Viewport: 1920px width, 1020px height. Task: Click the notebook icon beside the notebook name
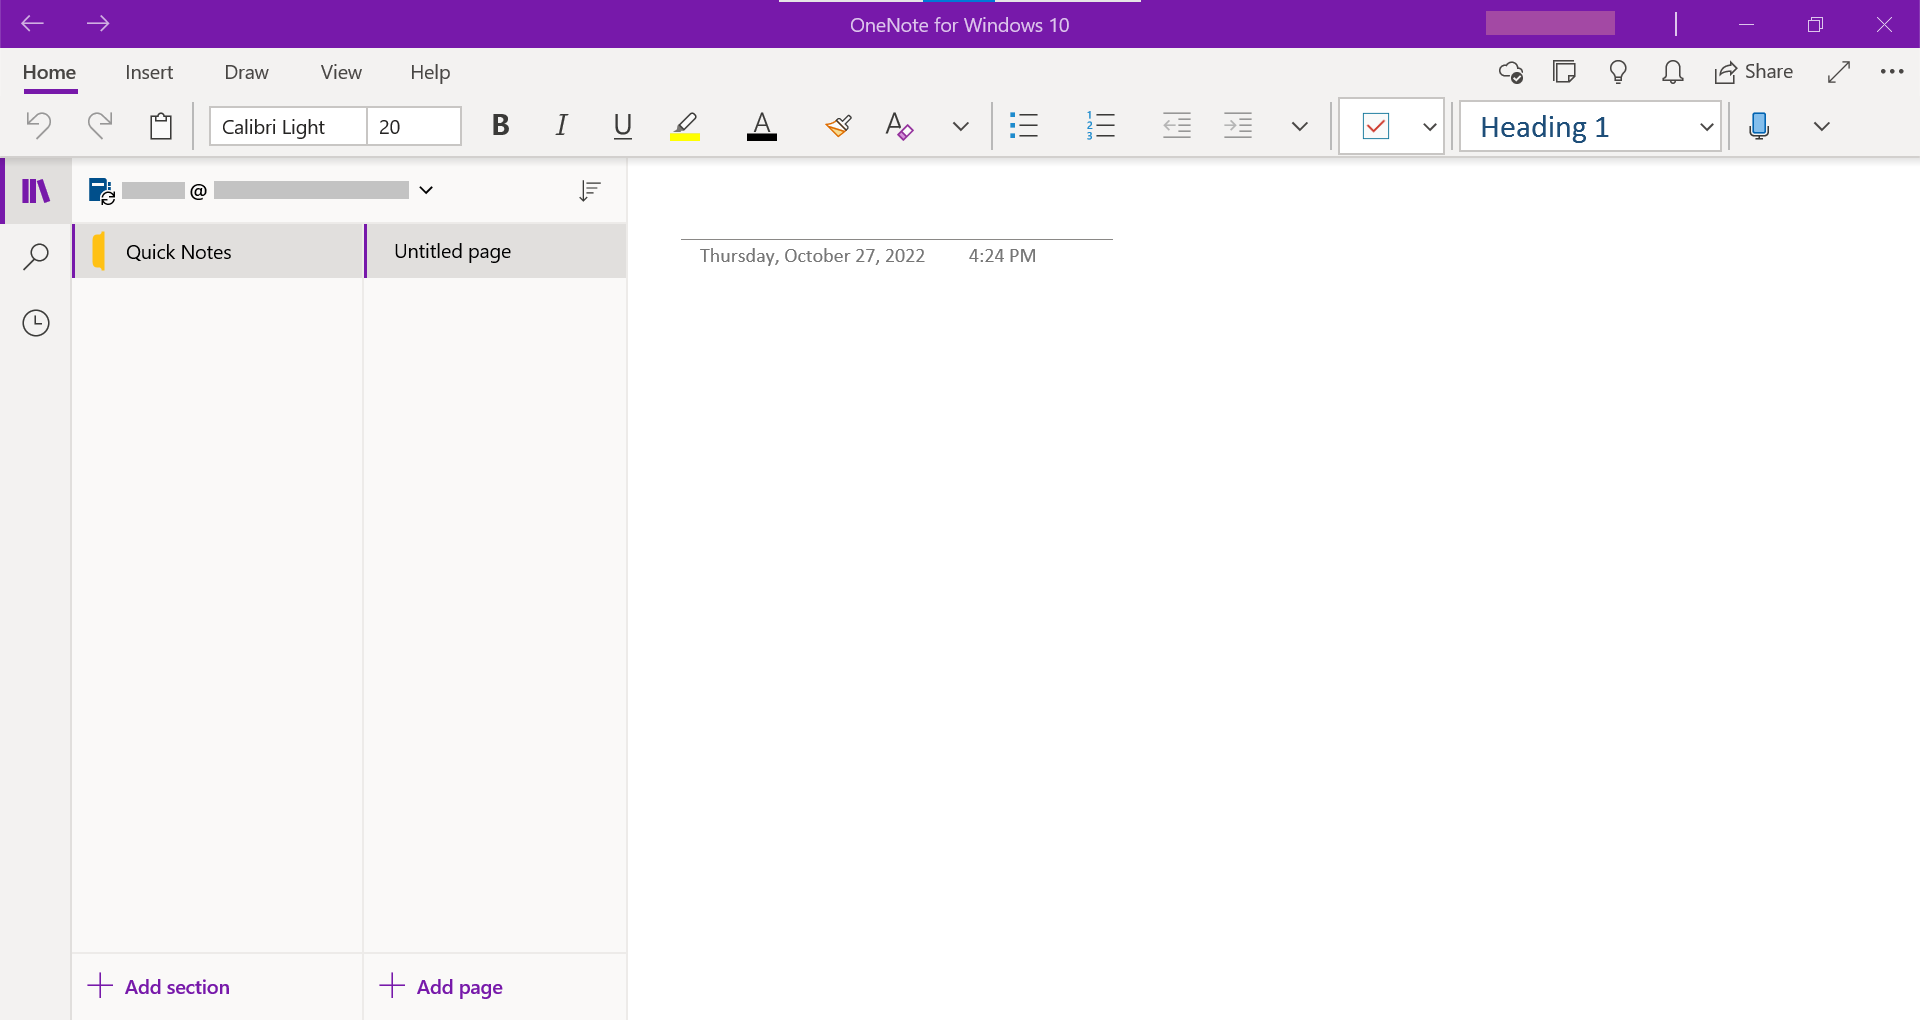(102, 190)
